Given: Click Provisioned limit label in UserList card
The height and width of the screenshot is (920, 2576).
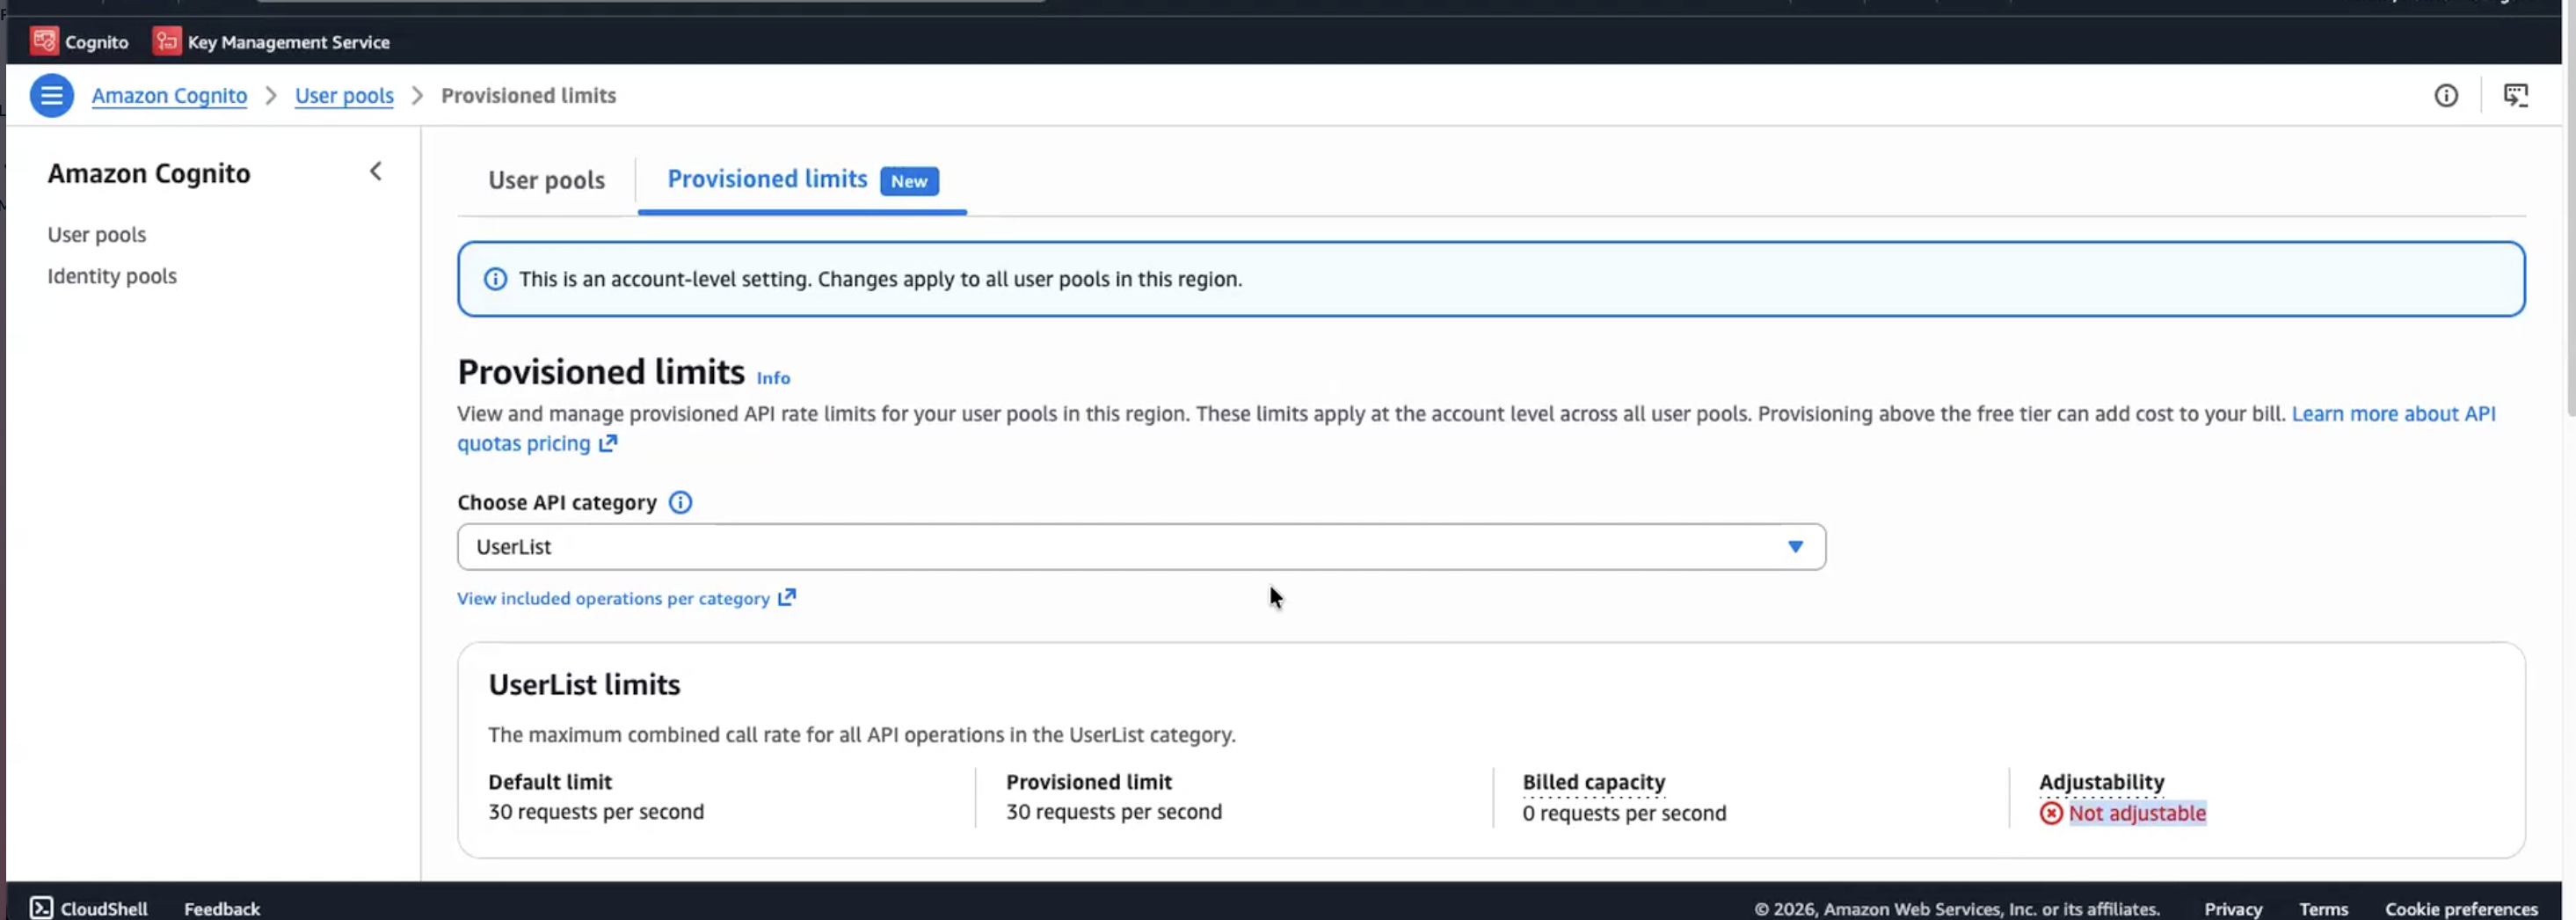Looking at the screenshot, I should point(1088,782).
